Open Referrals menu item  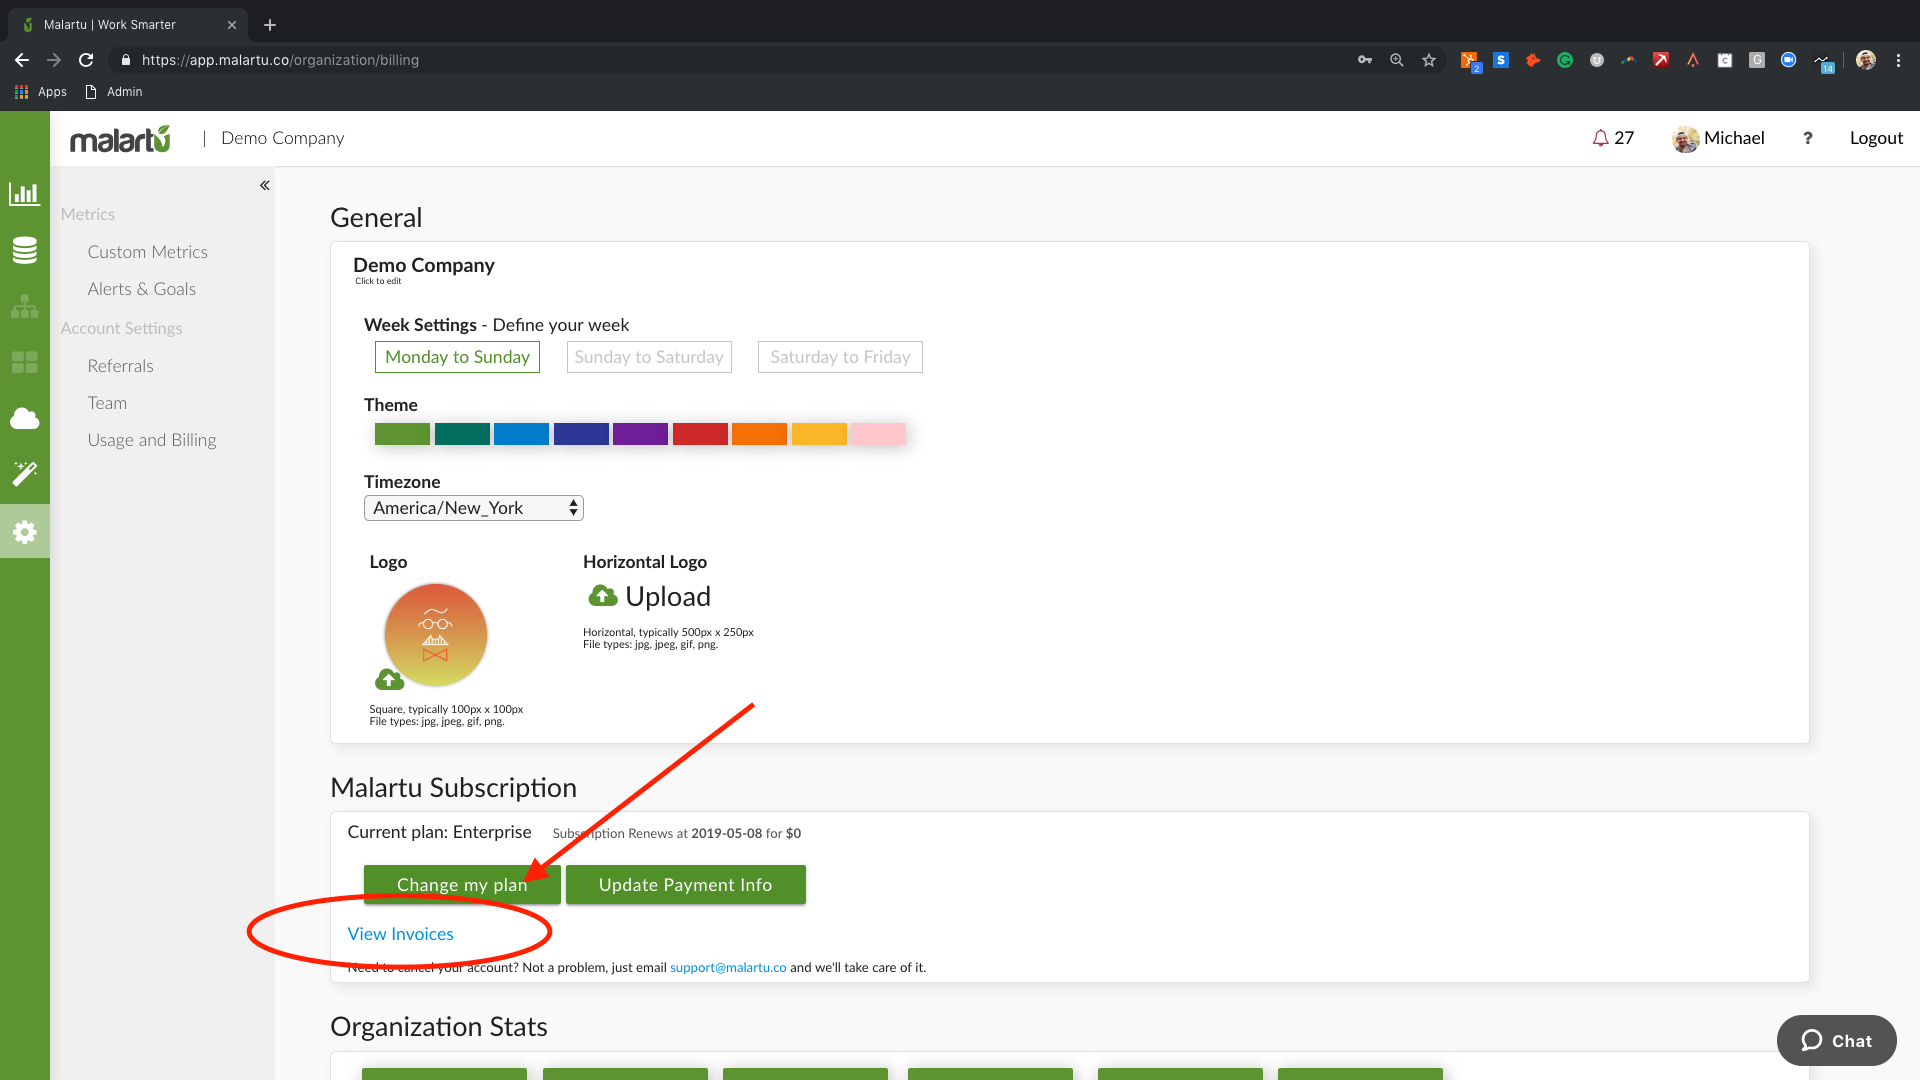click(121, 366)
